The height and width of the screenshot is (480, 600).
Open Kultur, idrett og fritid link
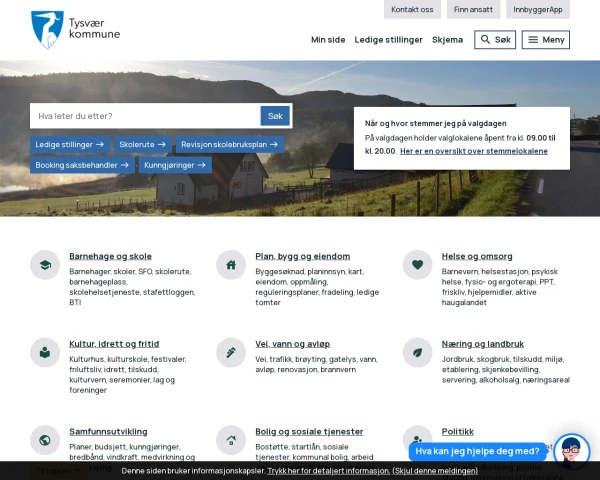pos(114,344)
